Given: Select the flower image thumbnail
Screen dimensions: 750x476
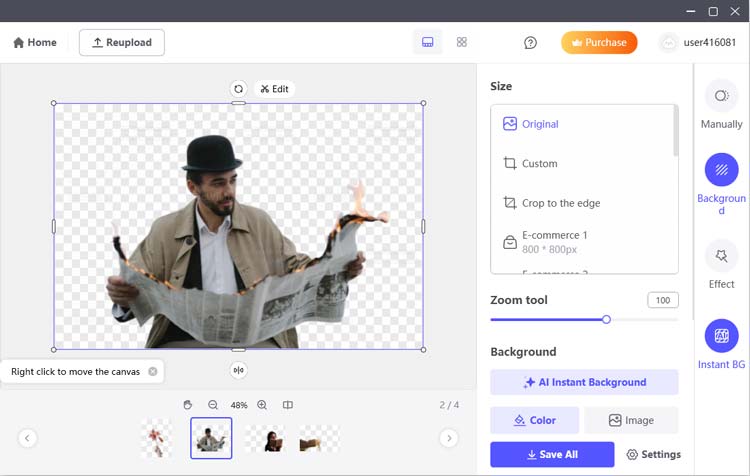Looking at the screenshot, I should click(157, 438).
